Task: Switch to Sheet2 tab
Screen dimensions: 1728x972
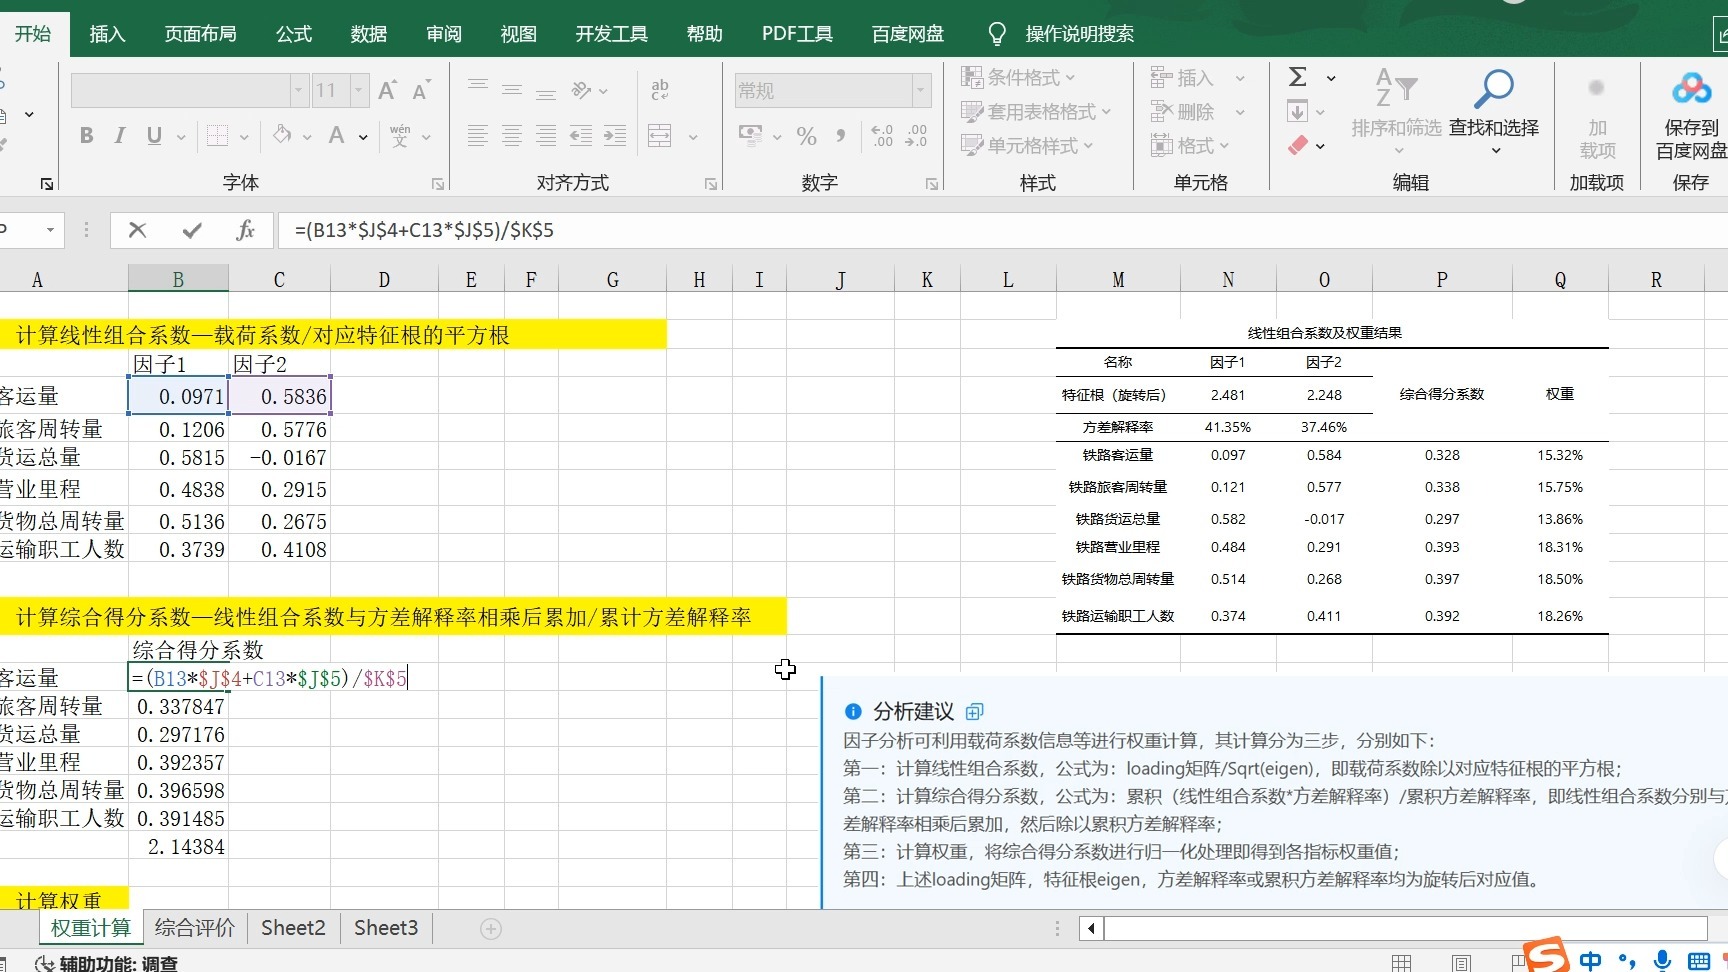Action: pyautogui.click(x=293, y=928)
